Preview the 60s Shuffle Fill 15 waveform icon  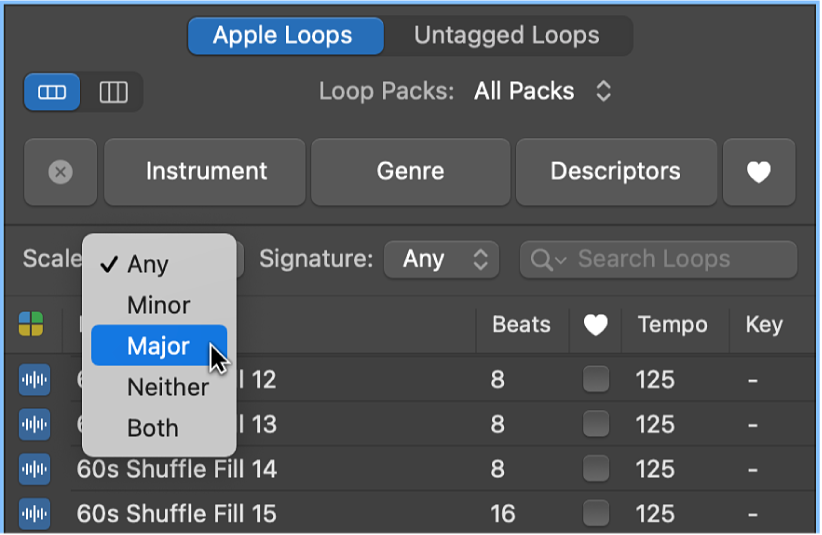[x=34, y=514]
